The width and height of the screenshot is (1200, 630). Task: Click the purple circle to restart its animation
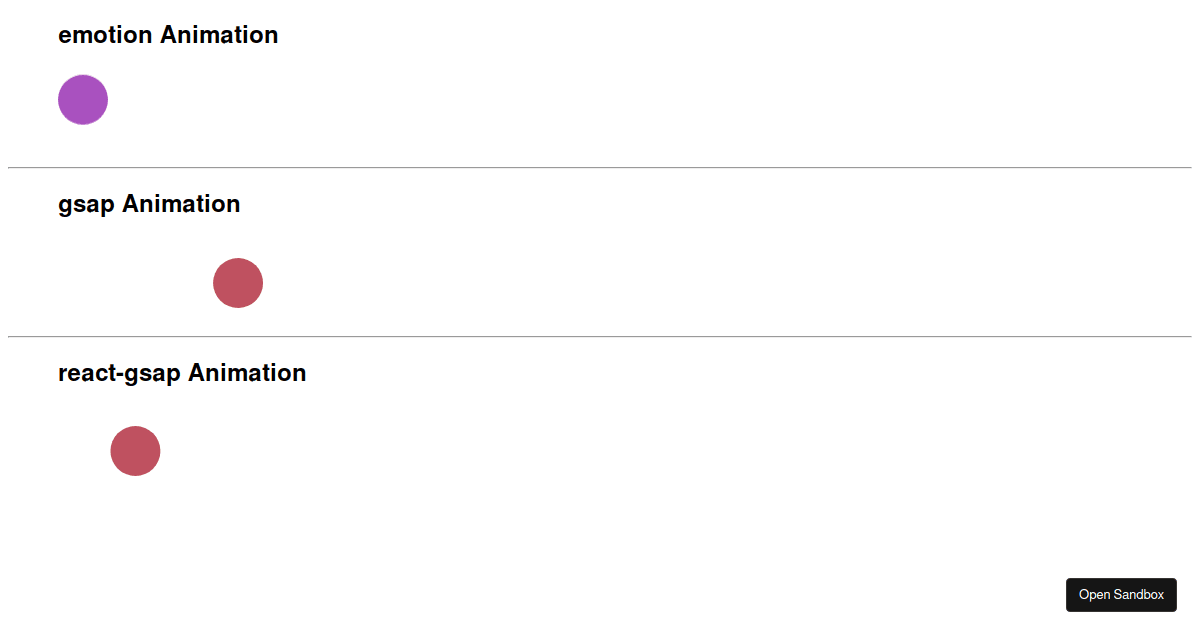(x=82, y=99)
